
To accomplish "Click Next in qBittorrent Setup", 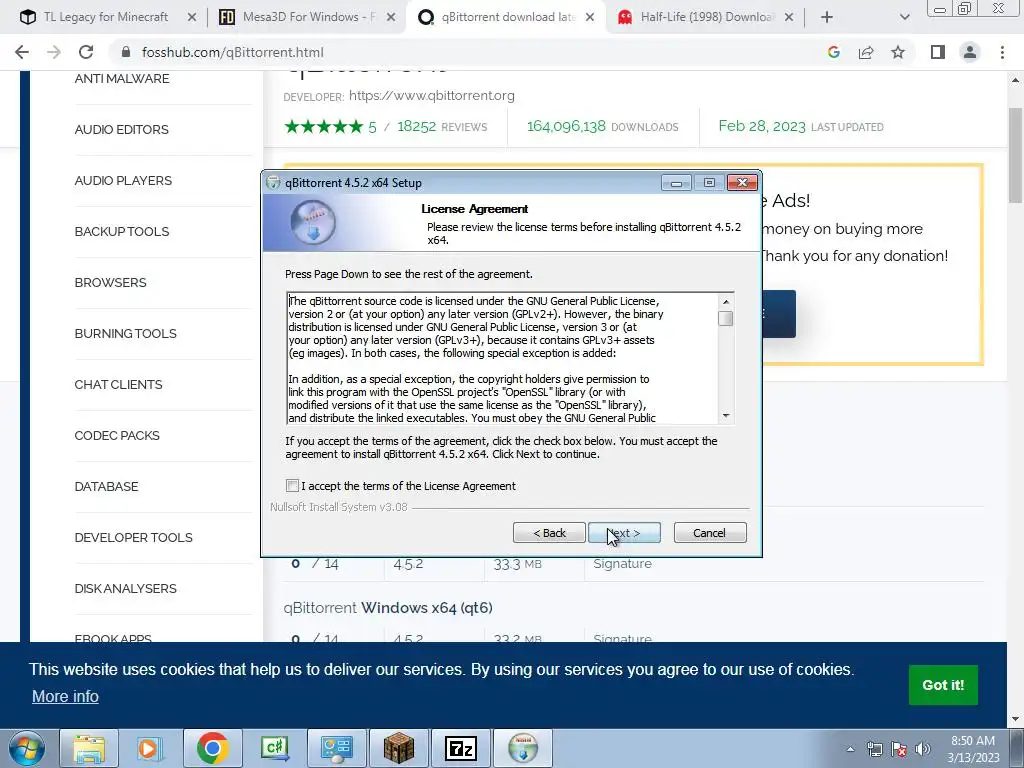I will click(x=624, y=533).
